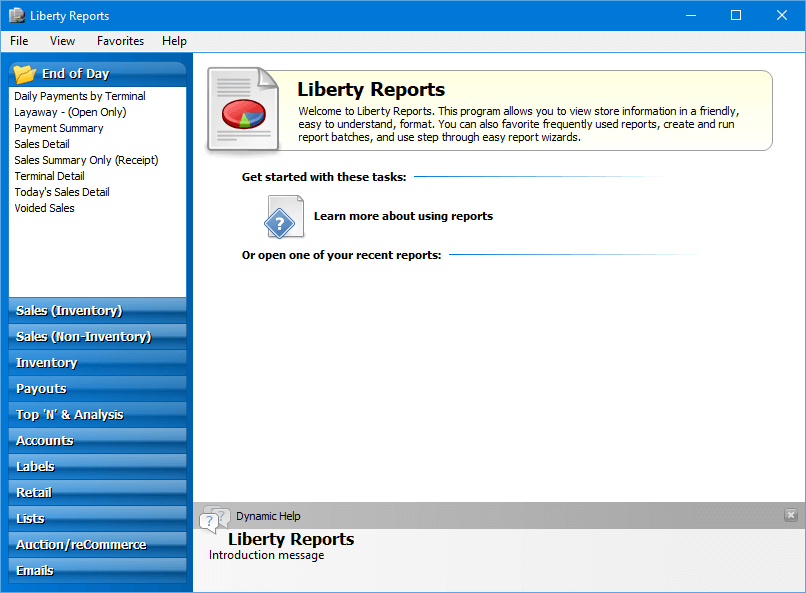The height and width of the screenshot is (593, 806).
Task: Click the Liberty Reports pie chart document icon
Action: click(x=243, y=109)
